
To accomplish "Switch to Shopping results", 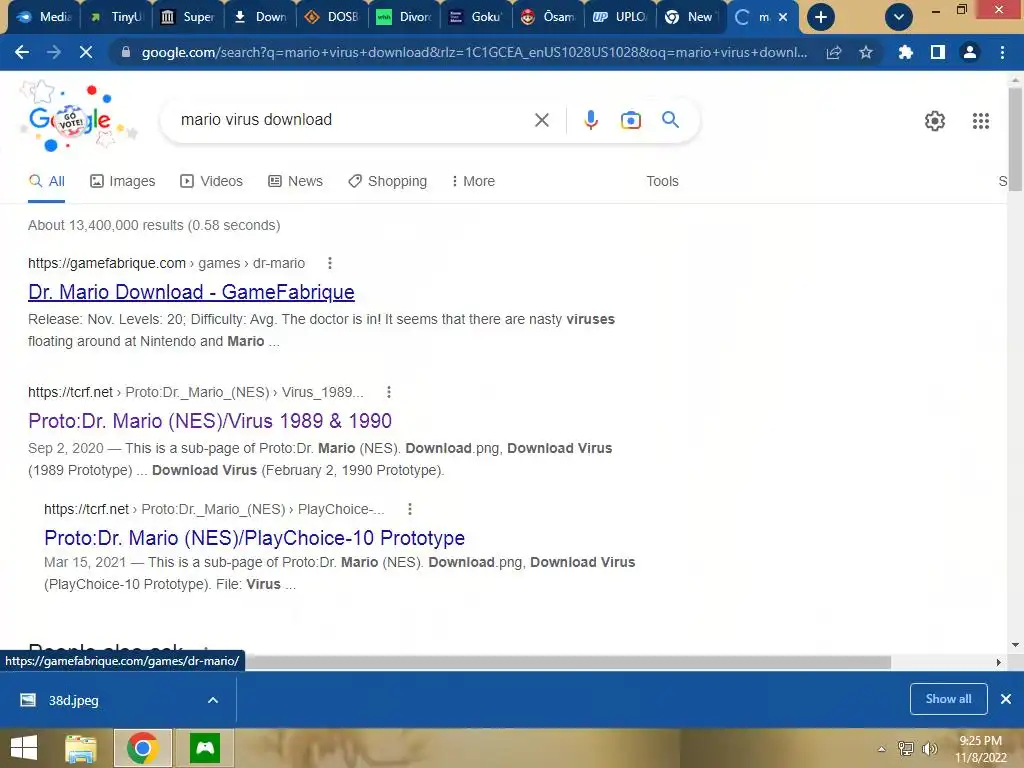I will click(x=387, y=181).
